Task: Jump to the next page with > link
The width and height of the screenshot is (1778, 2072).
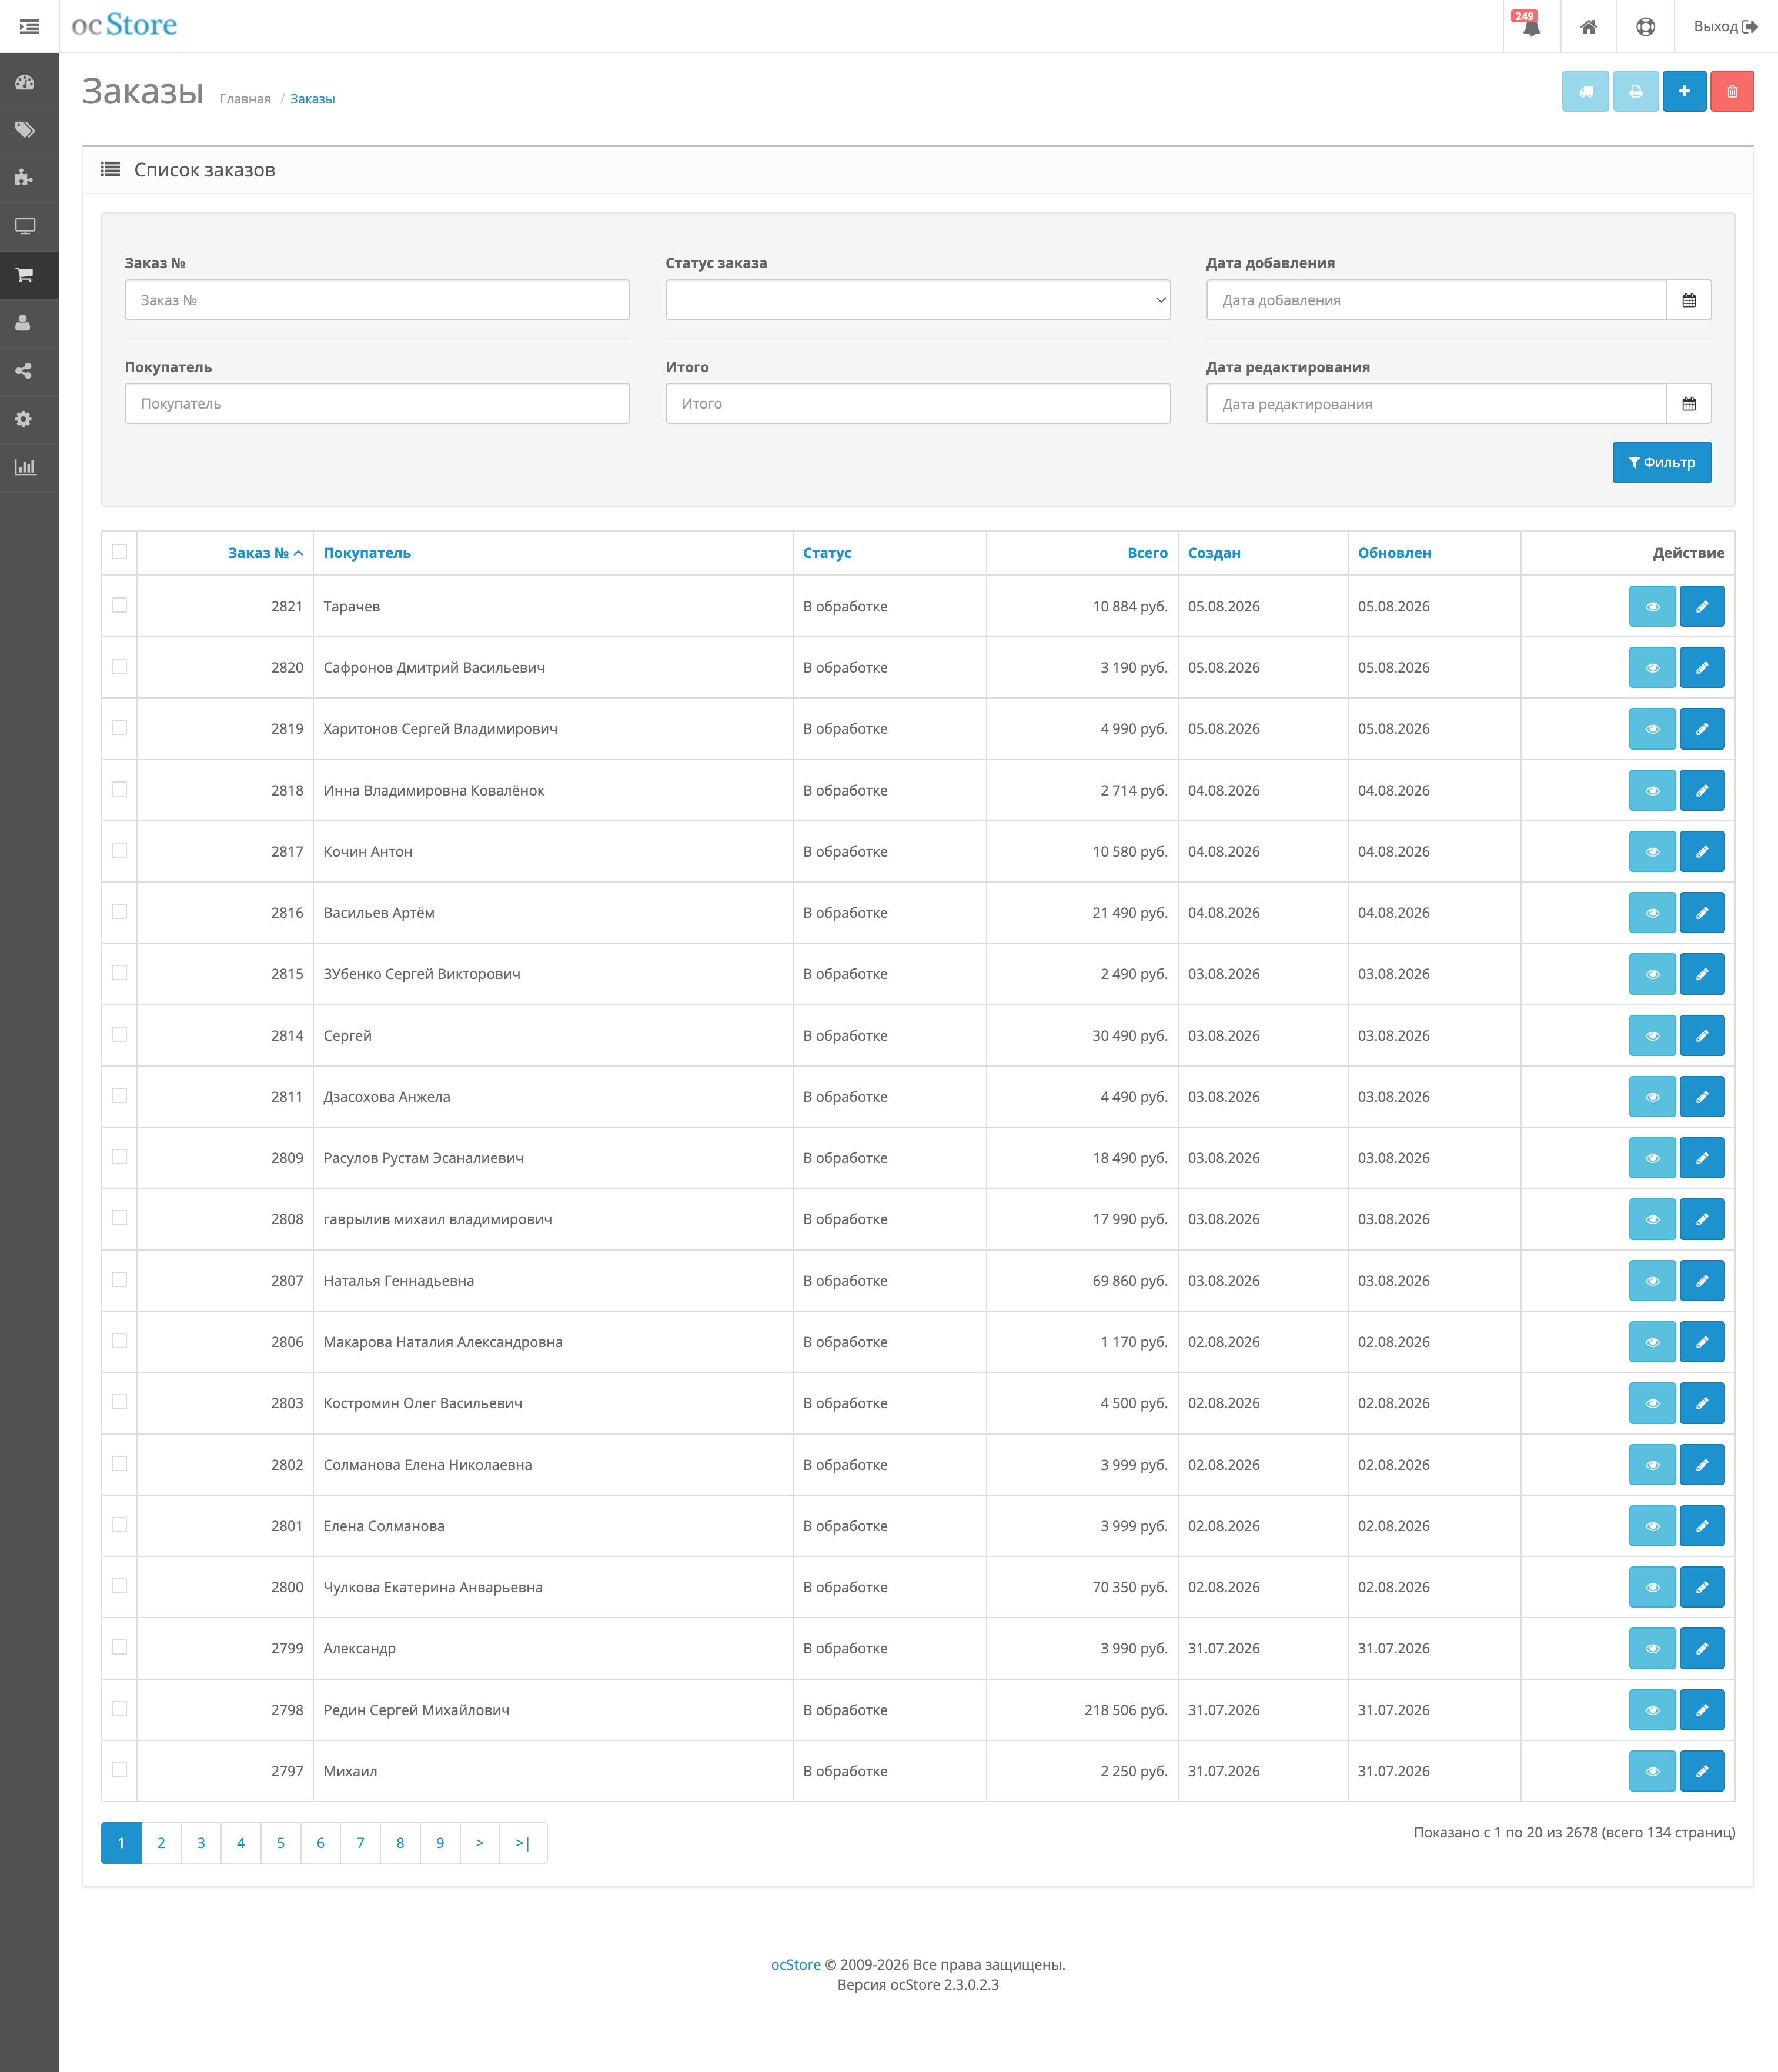Action: coord(480,1843)
